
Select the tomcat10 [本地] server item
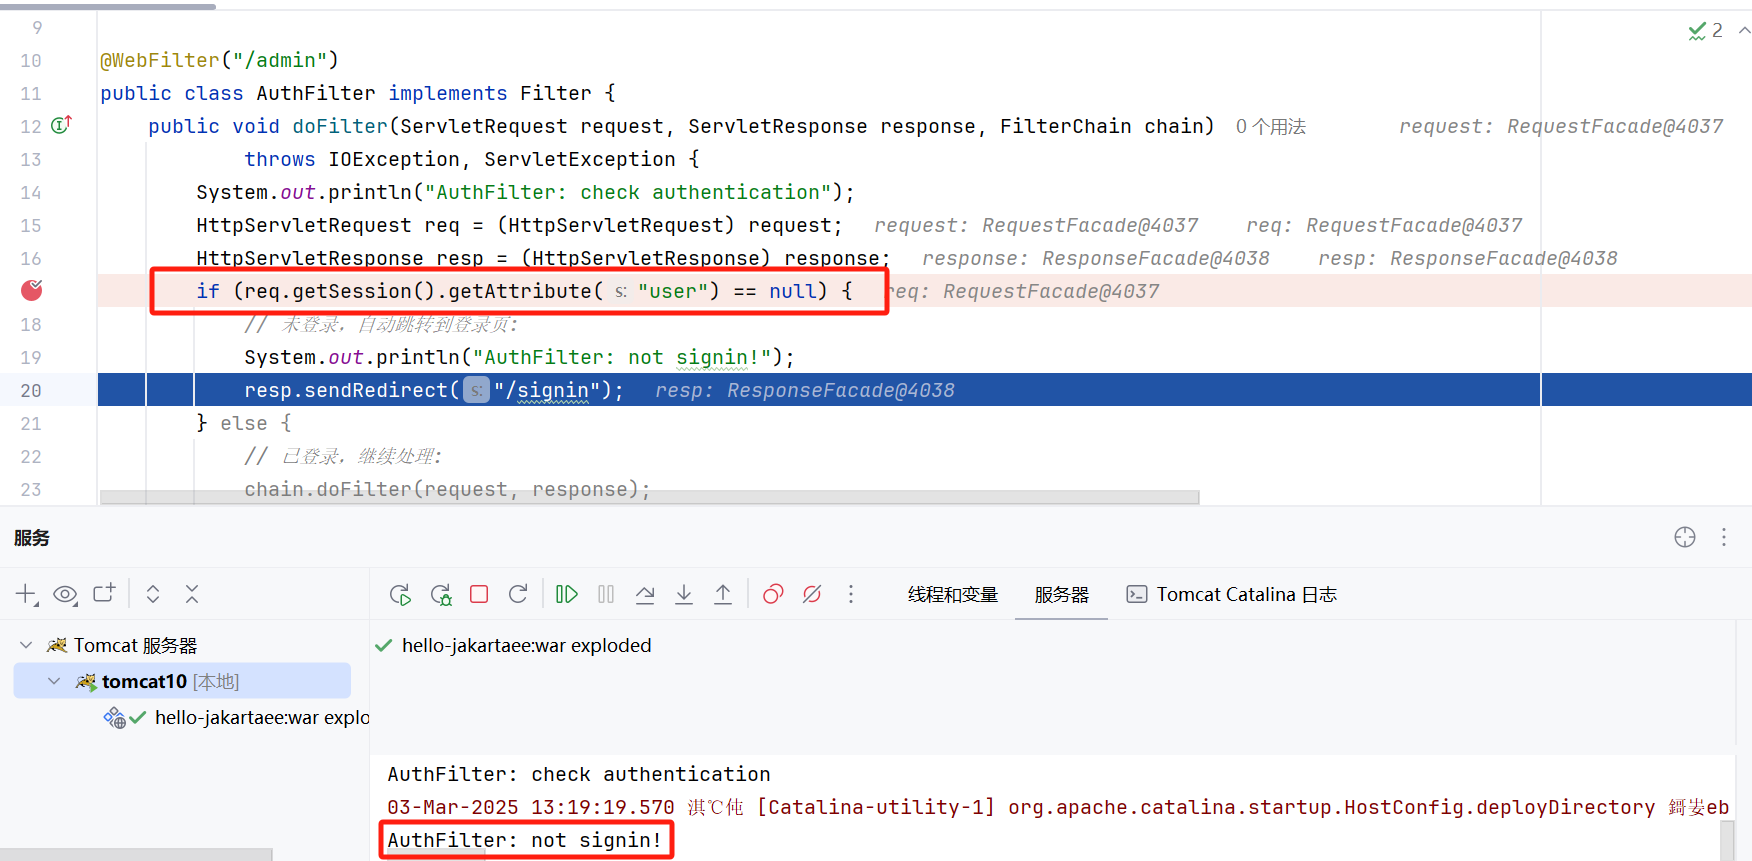pos(182,681)
